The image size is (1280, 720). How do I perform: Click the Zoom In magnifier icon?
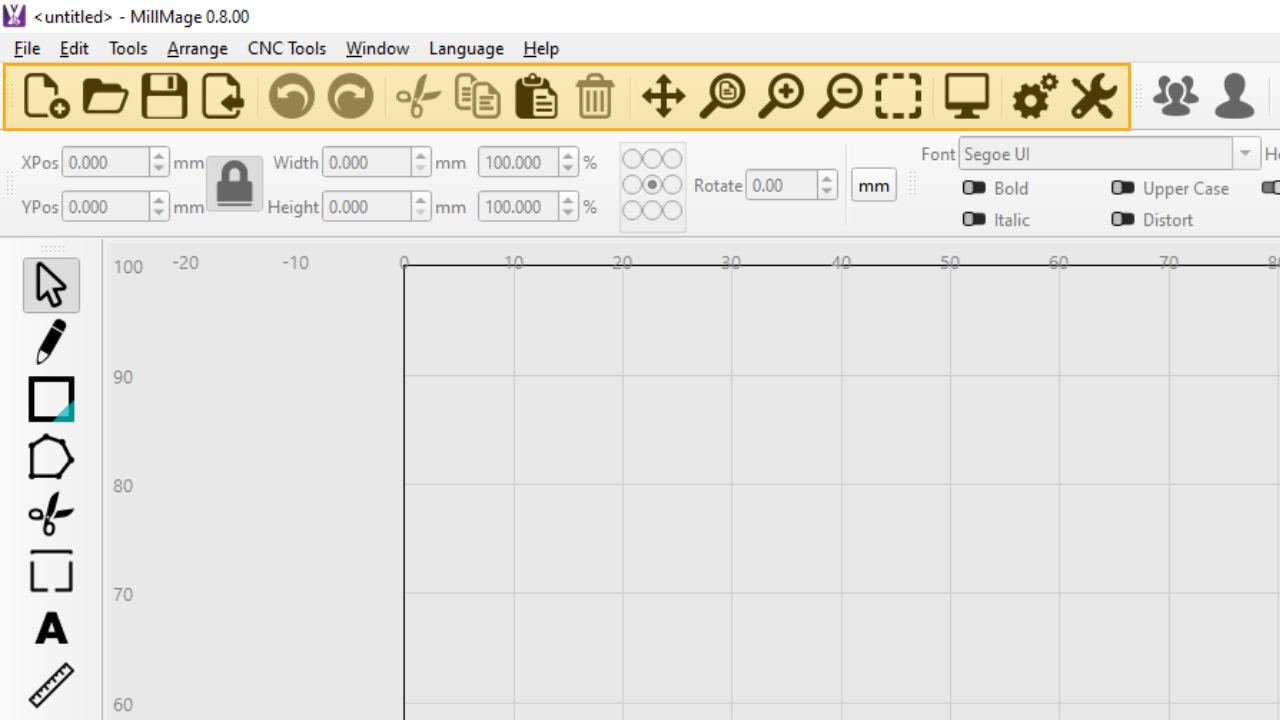point(781,97)
